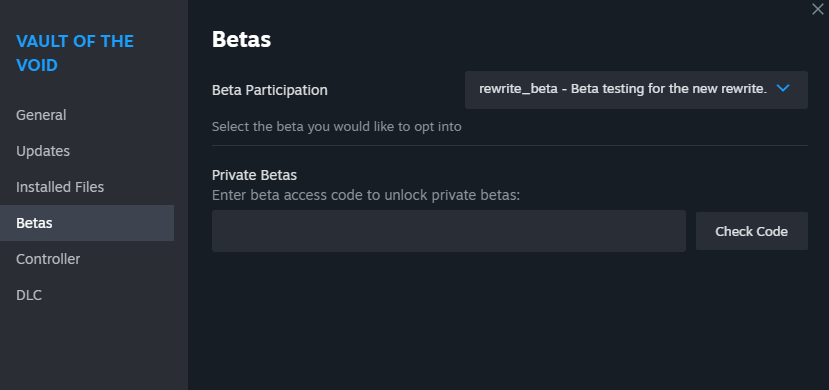The height and width of the screenshot is (390, 829).
Task: Click the Vault of the Void title
Action: click(x=75, y=53)
